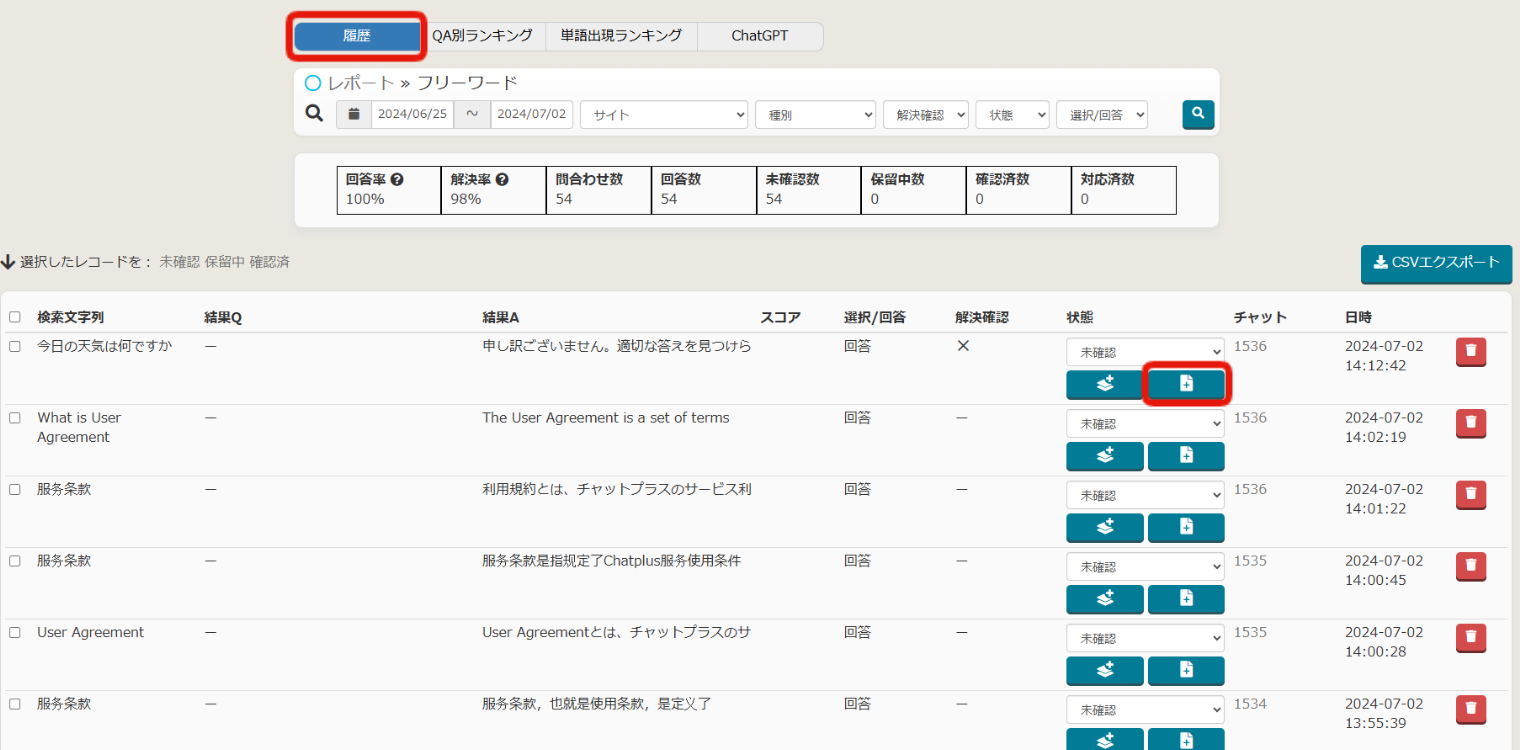This screenshot has height=750, width=1520.
Task: Toggle the select-all checkbox in table header
Action: pos(15,317)
